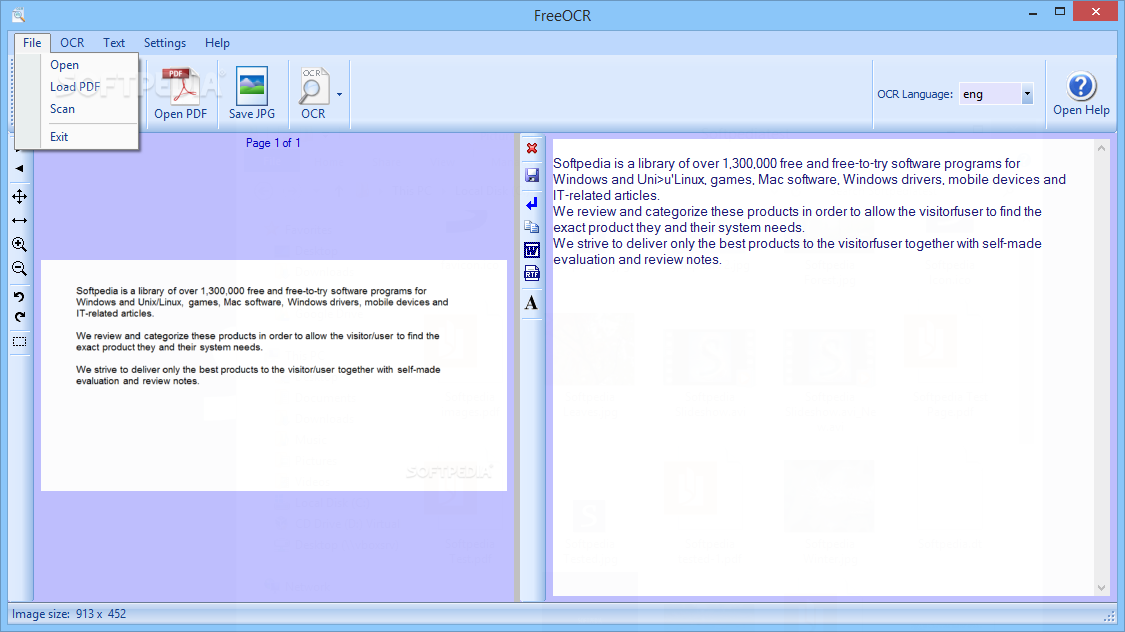This screenshot has height=632, width=1125.
Task: Clear the text window with red X
Action: 532,148
